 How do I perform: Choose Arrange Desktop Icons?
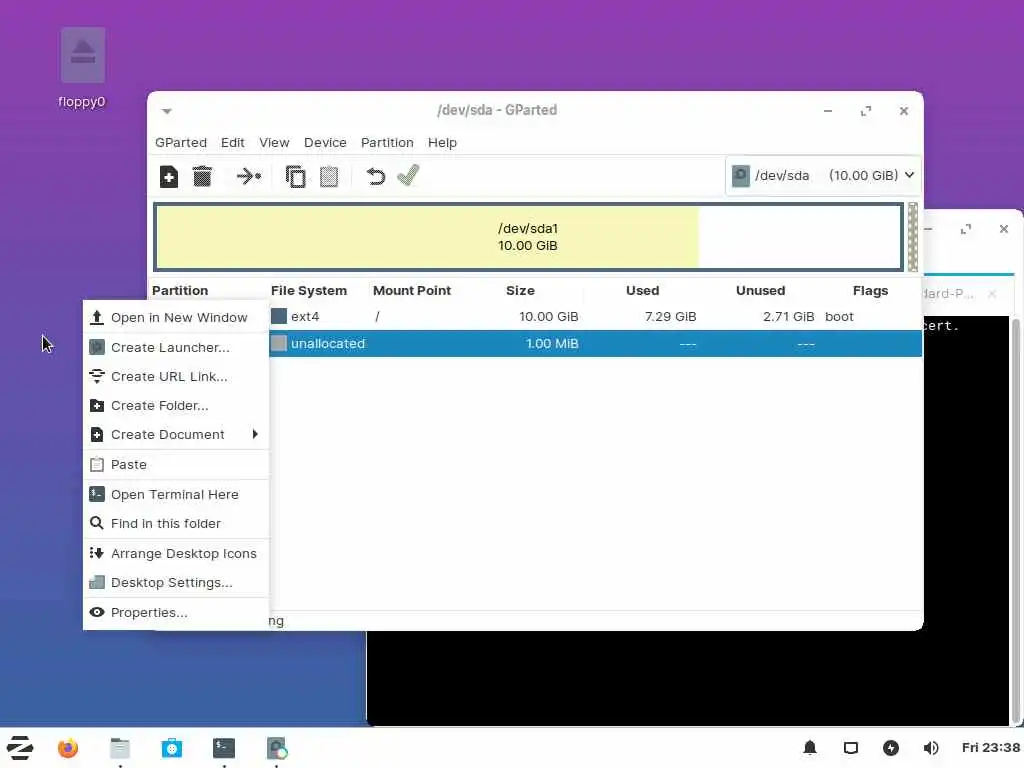tap(176, 554)
